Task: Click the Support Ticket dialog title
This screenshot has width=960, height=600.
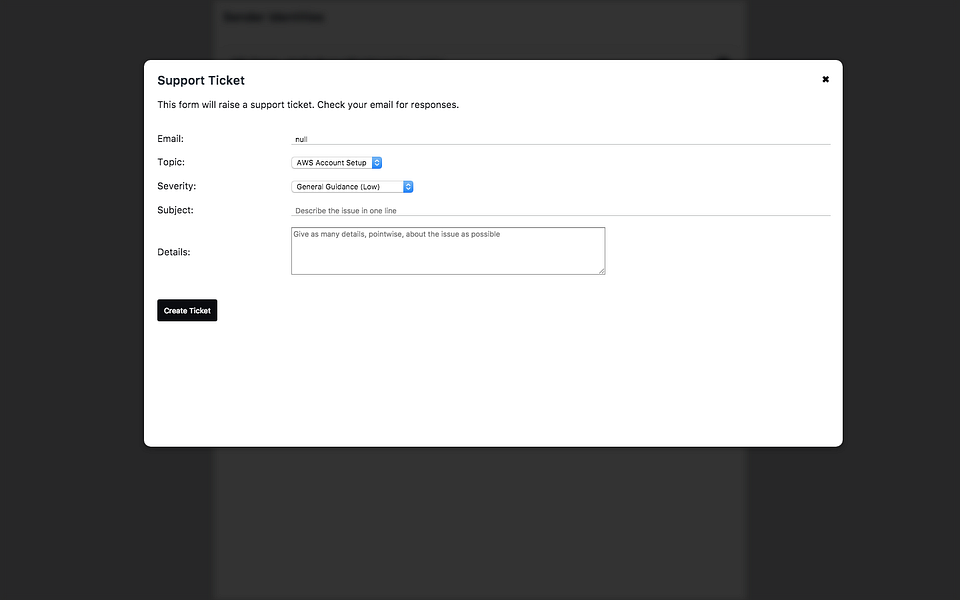Action: click(x=200, y=80)
